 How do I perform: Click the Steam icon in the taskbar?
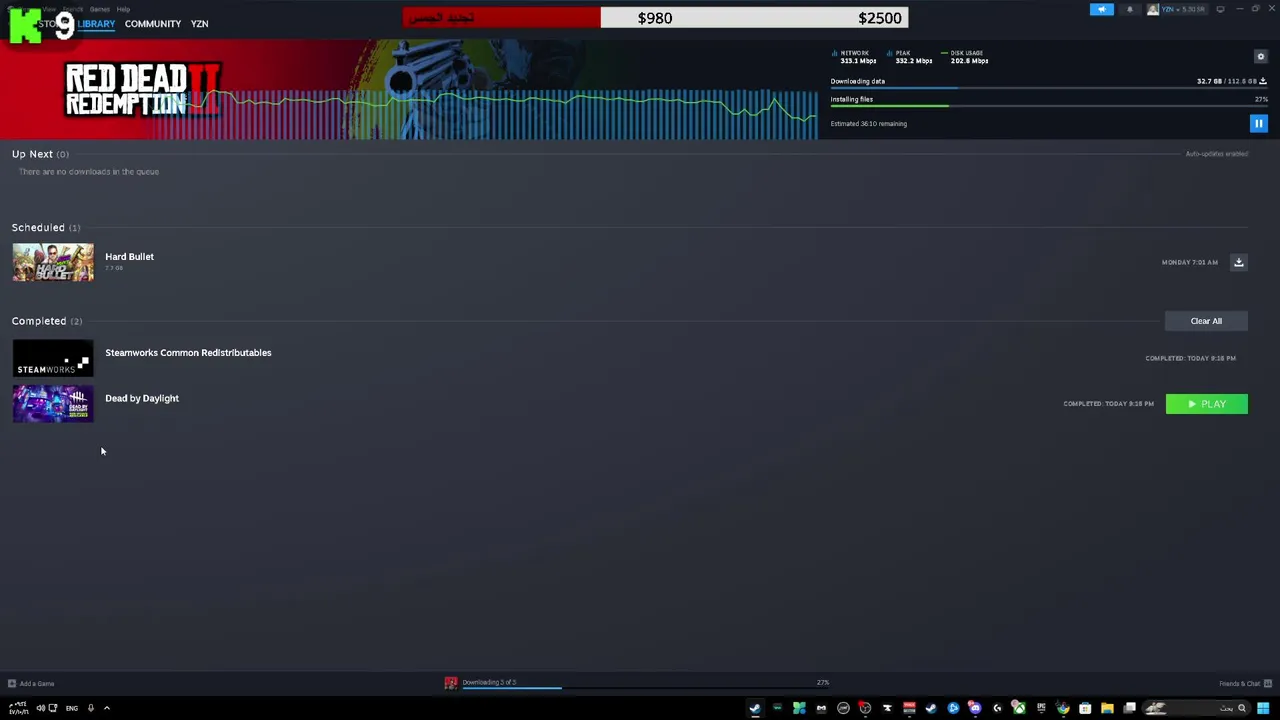[754, 708]
